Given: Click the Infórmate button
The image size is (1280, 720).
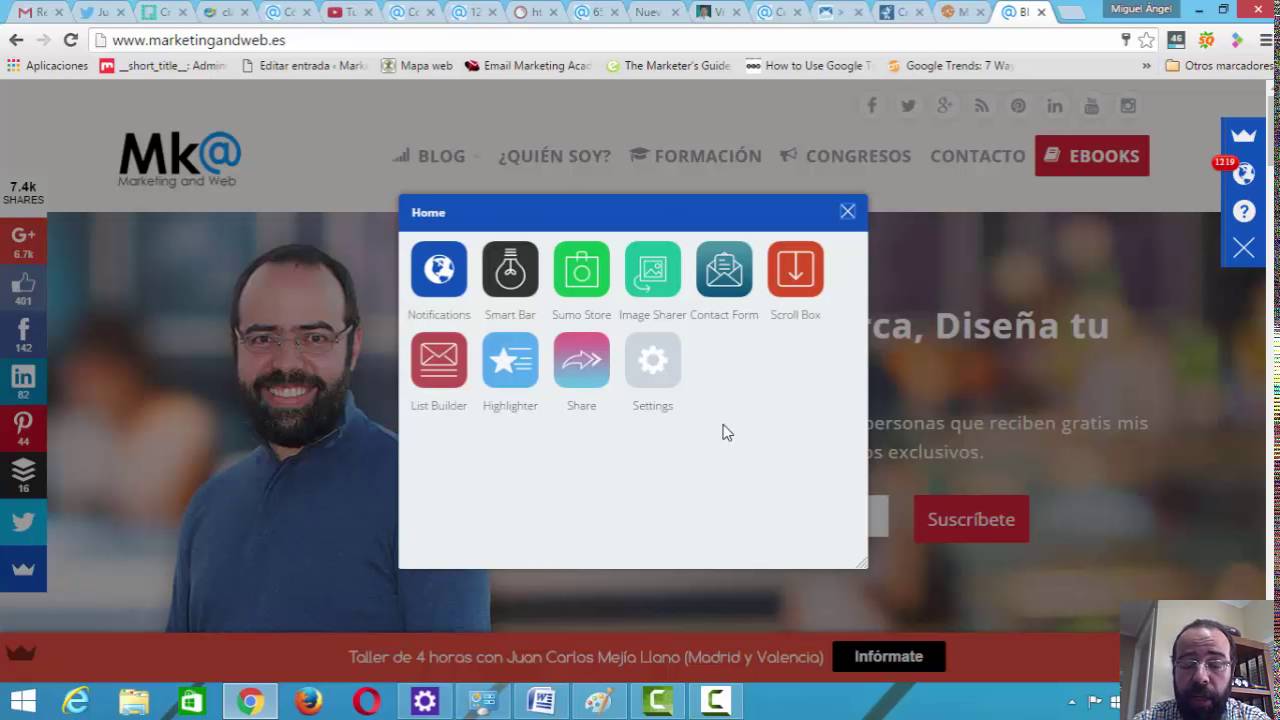Looking at the screenshot, I should 888,656.
